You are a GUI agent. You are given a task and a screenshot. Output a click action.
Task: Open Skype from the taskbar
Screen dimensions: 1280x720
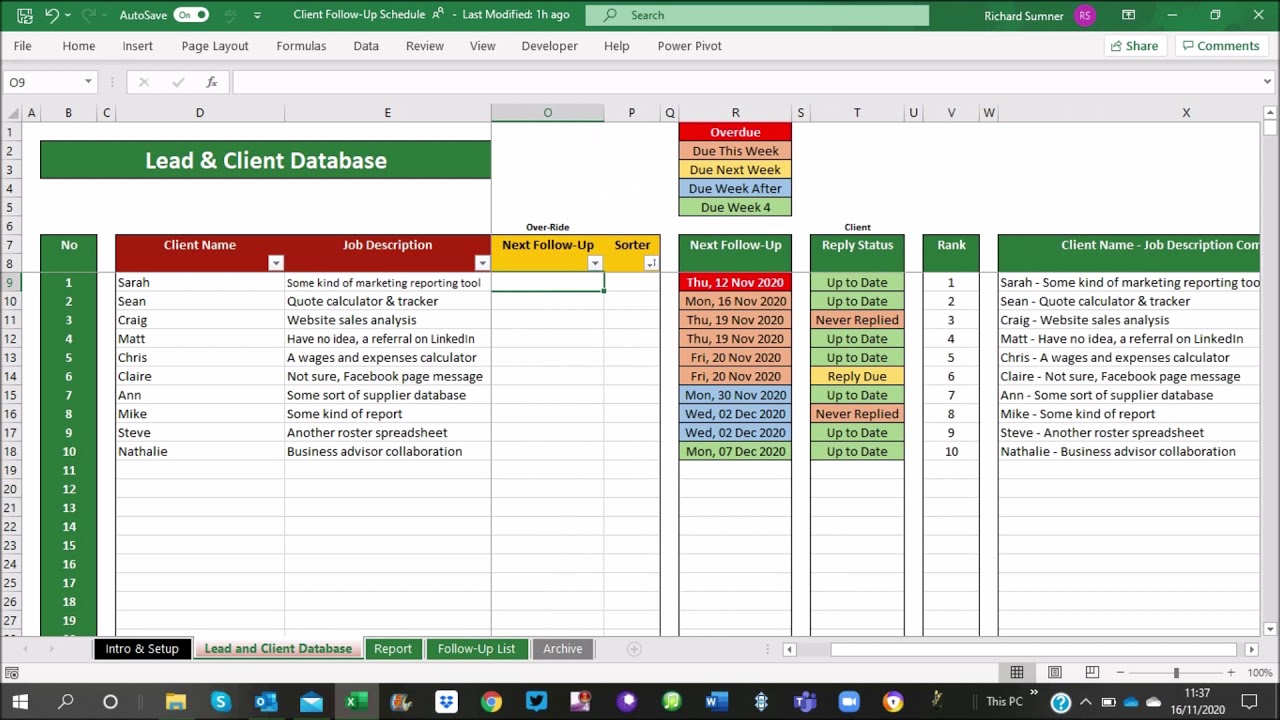(x=220, y=702)
